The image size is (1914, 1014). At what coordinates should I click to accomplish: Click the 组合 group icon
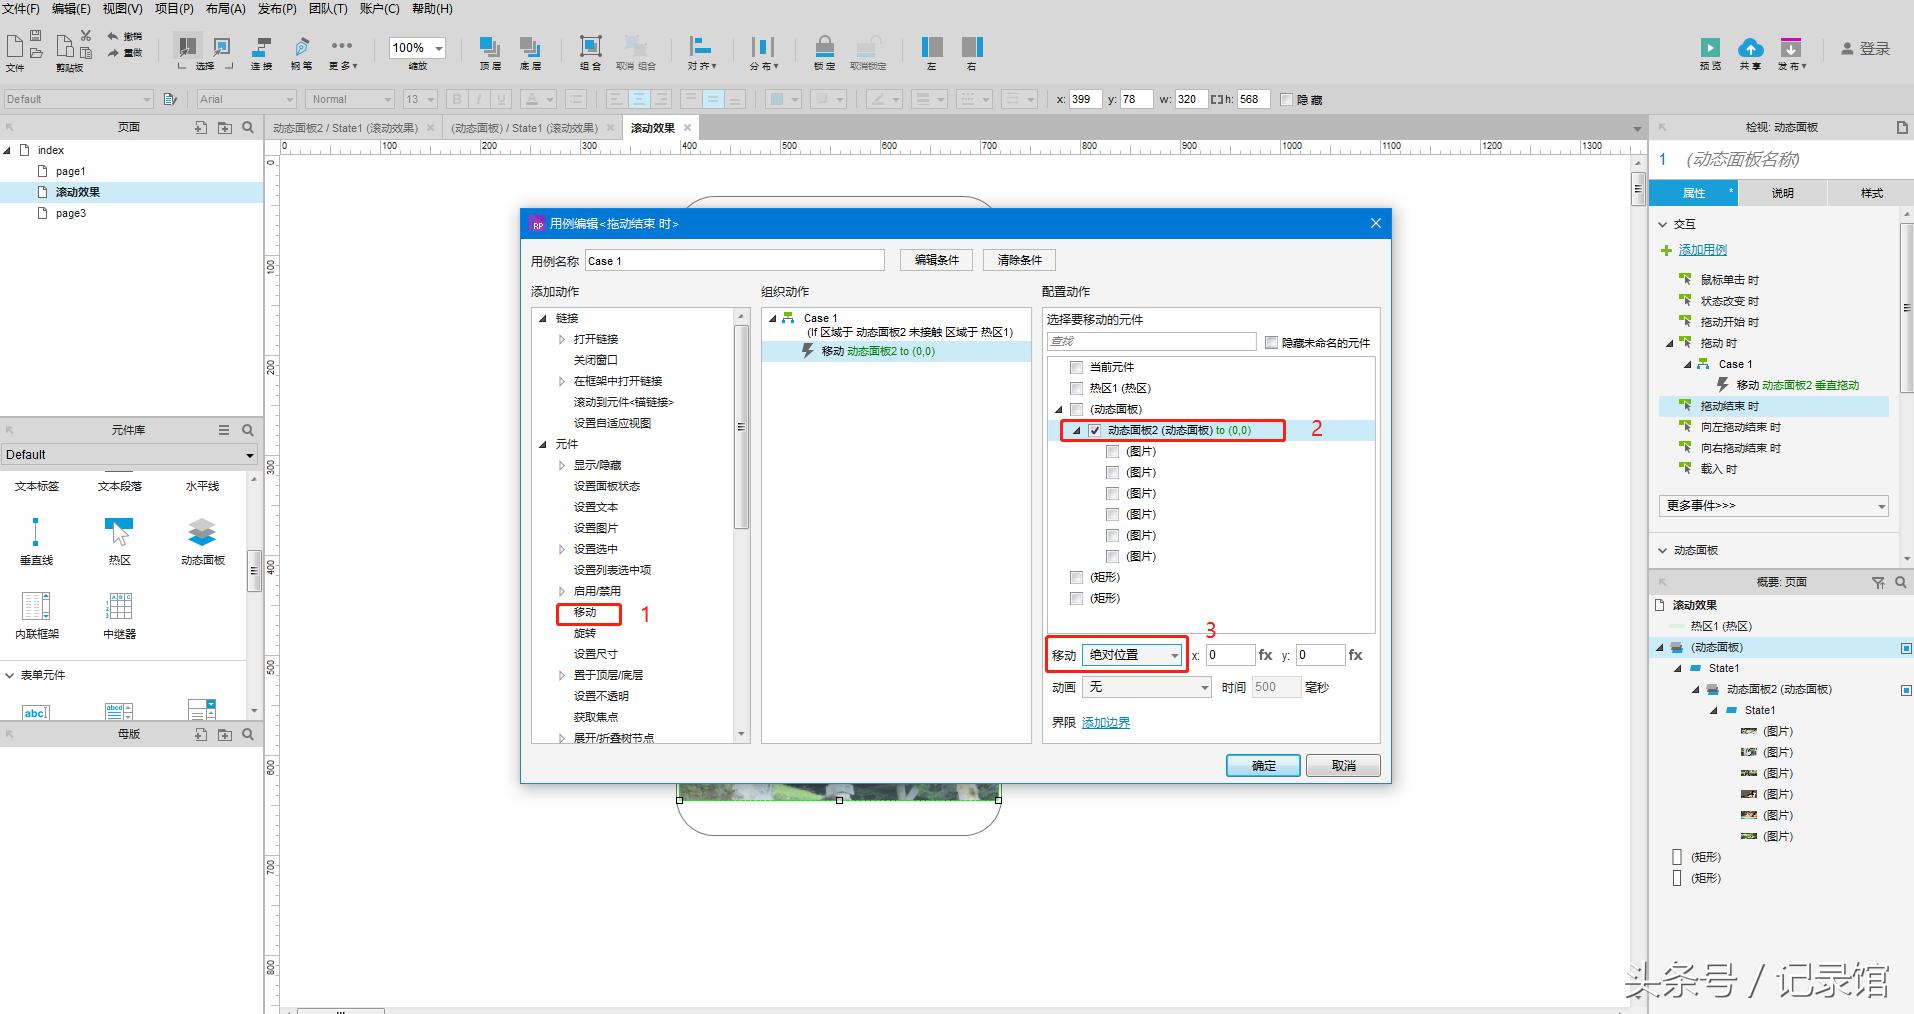591,47
